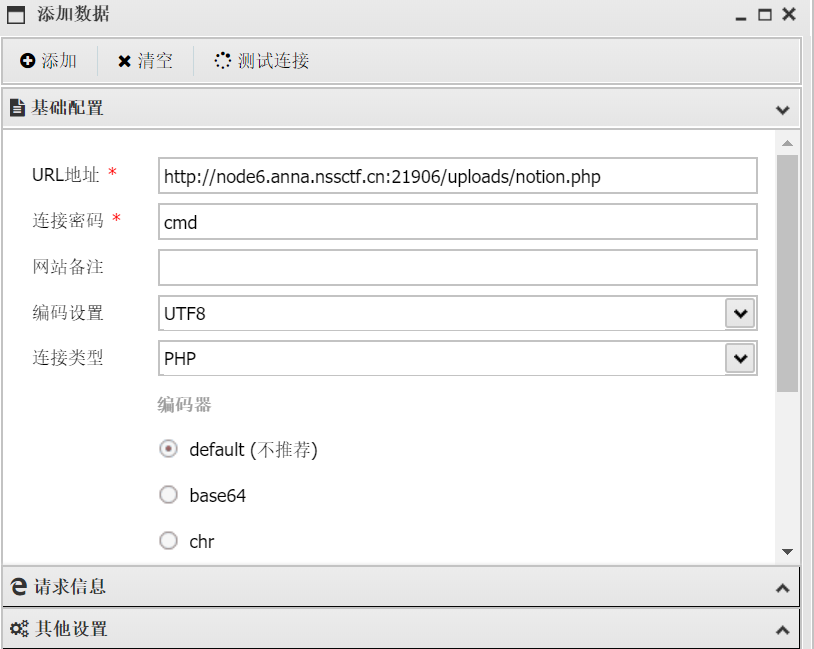Select the default encoder radio button
This screenshot has height=649, width=814.
169,449
